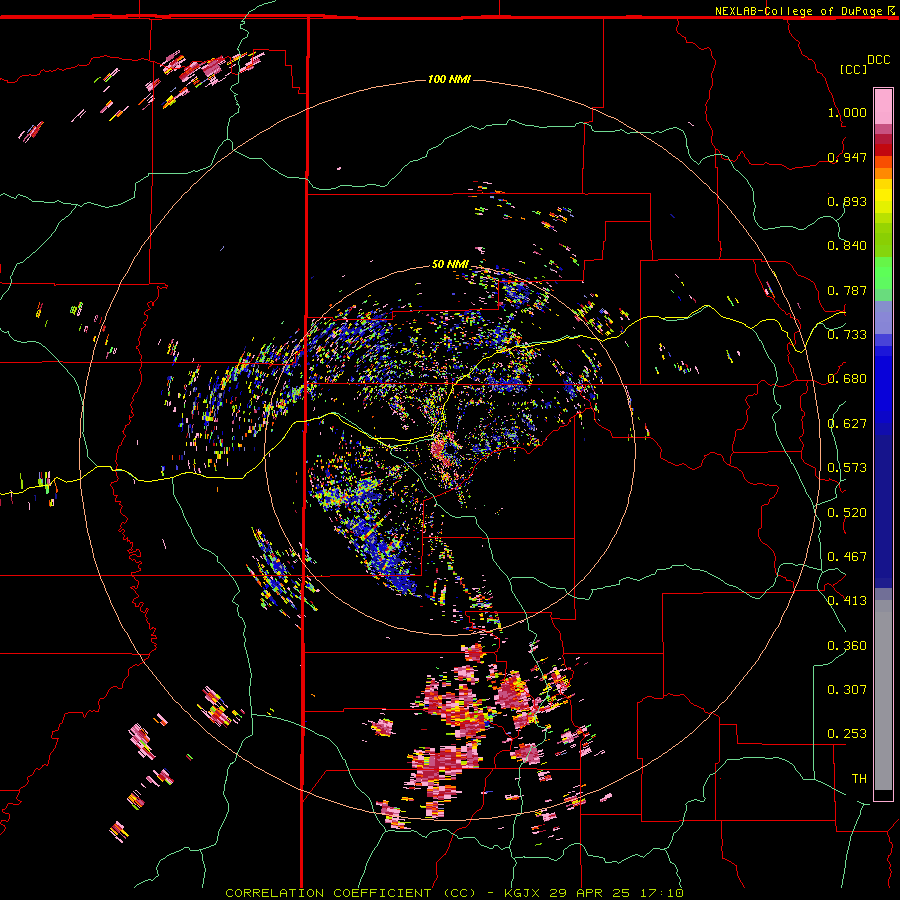
Task: Select the 0.307 legend value
Action: [847, 690]
